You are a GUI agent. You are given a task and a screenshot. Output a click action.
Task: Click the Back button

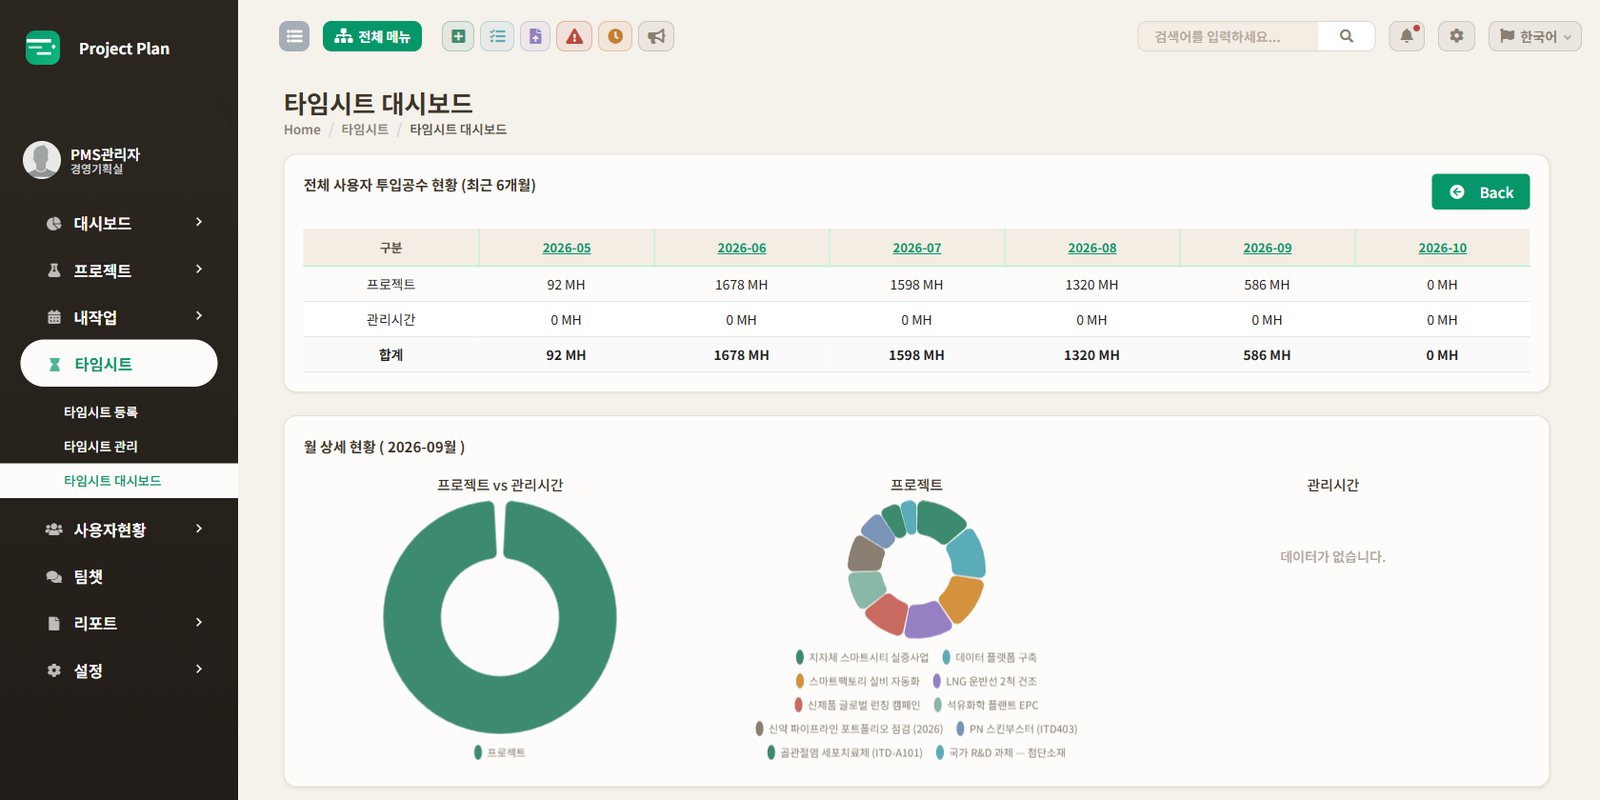1480,192
